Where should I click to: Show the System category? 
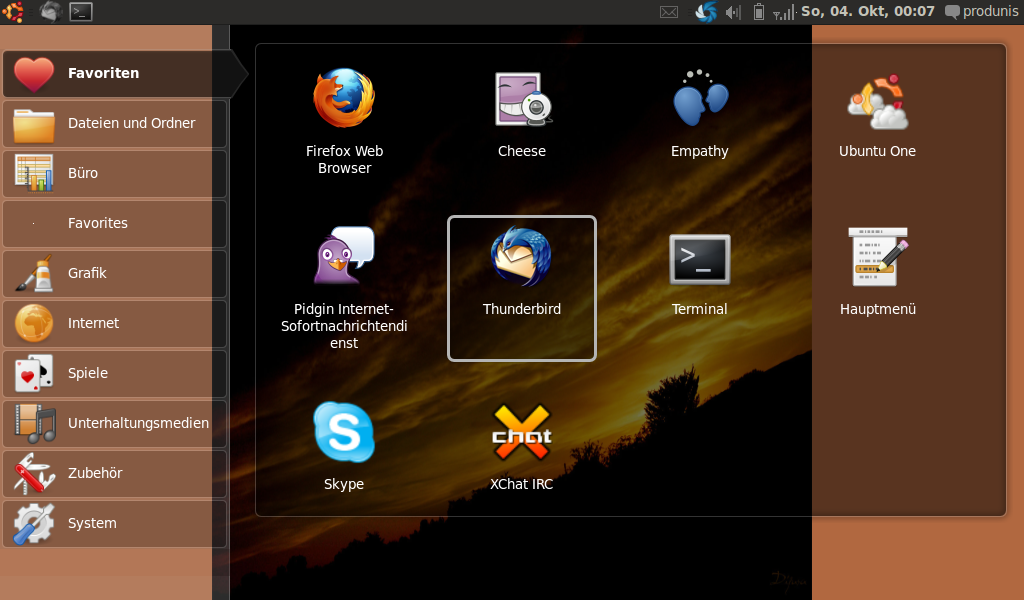(115, 524)
